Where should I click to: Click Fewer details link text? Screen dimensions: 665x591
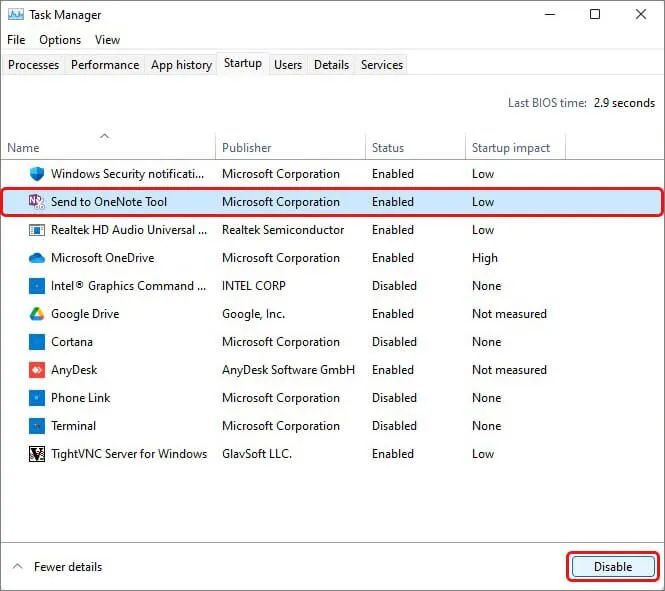(x=68, y=567)
